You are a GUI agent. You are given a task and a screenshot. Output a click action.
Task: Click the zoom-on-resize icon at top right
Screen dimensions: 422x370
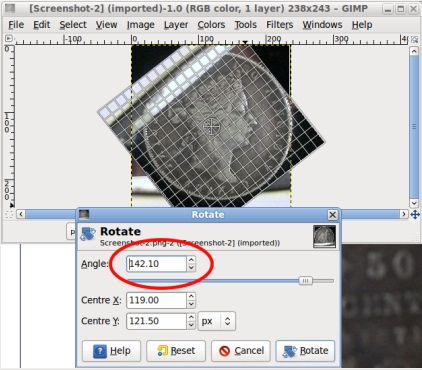(x=414, y=40)
